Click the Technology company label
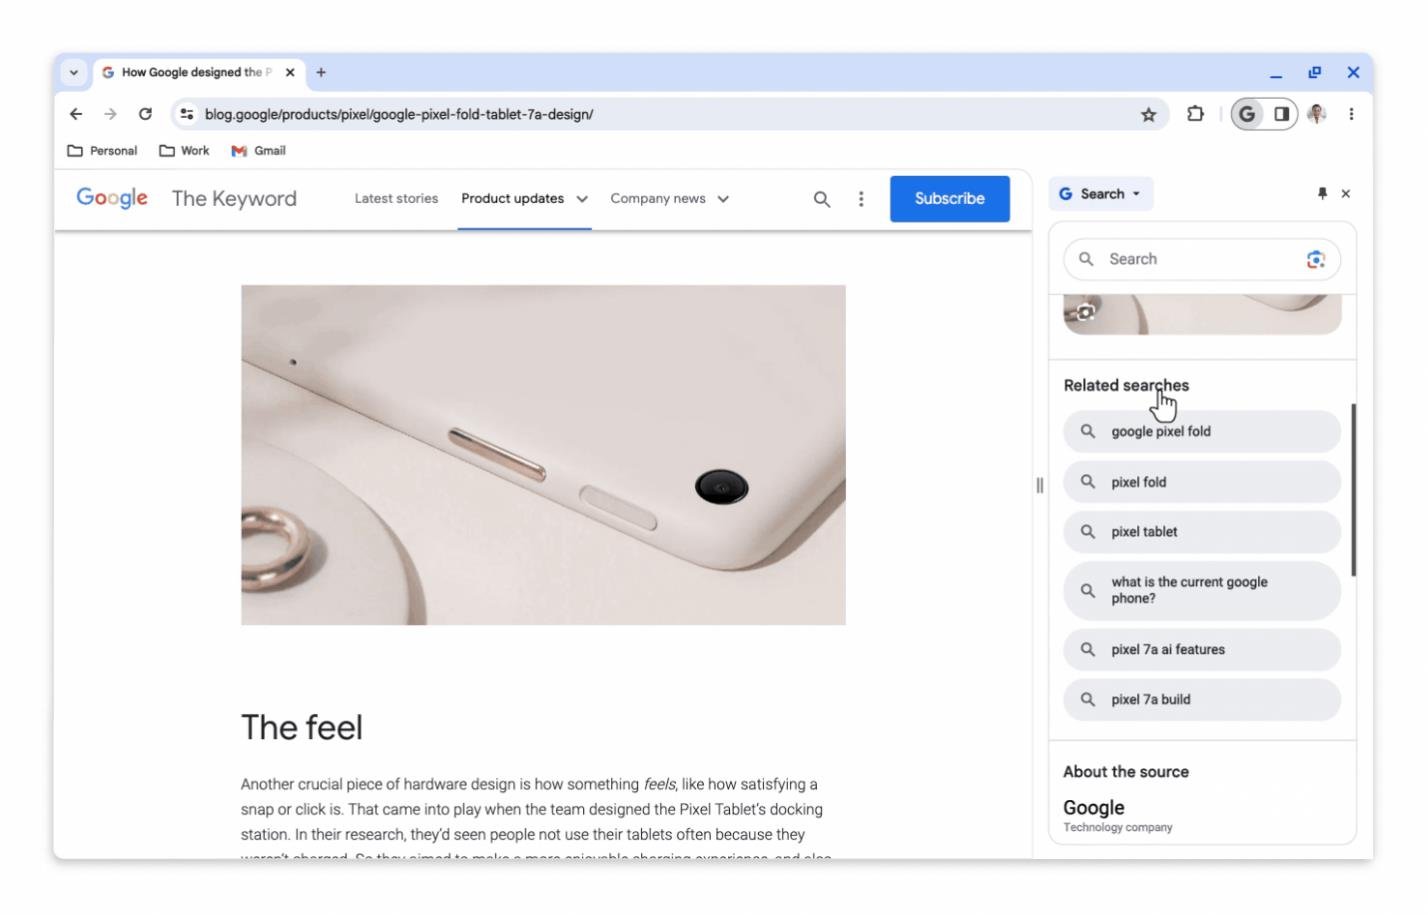1428x915 pixels. [1118, 828]
